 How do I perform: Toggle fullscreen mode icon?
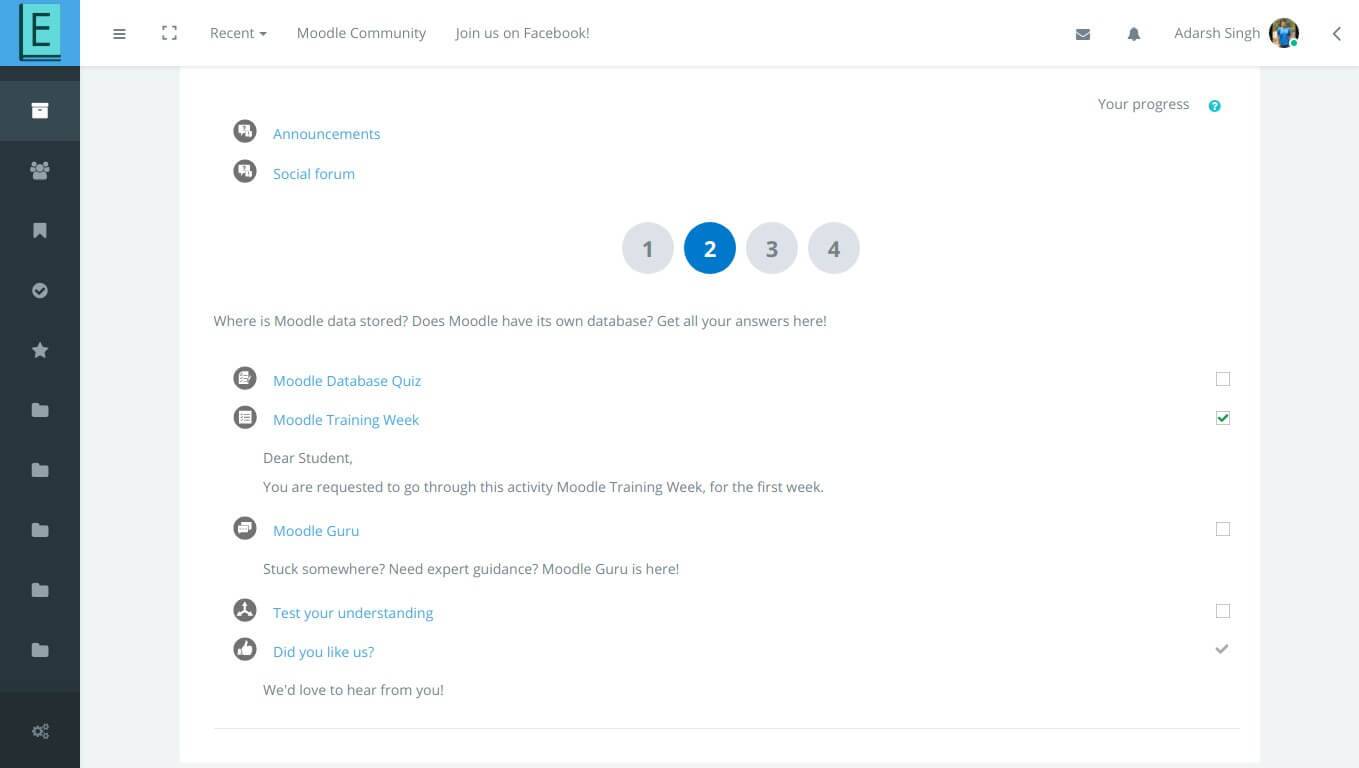[x=169, y=33]
